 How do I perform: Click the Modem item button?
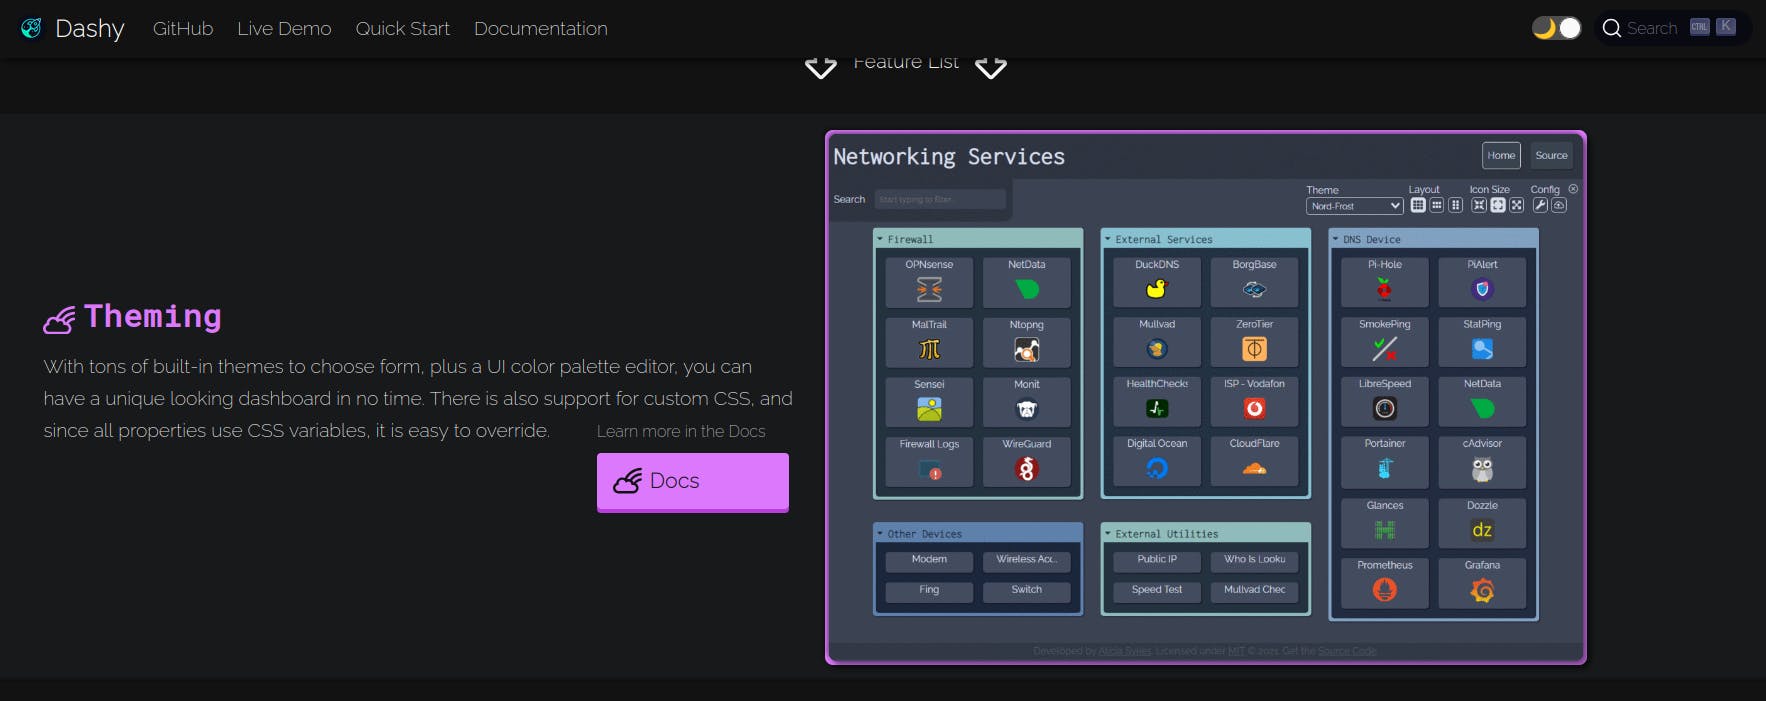click(x=929, y=560)
